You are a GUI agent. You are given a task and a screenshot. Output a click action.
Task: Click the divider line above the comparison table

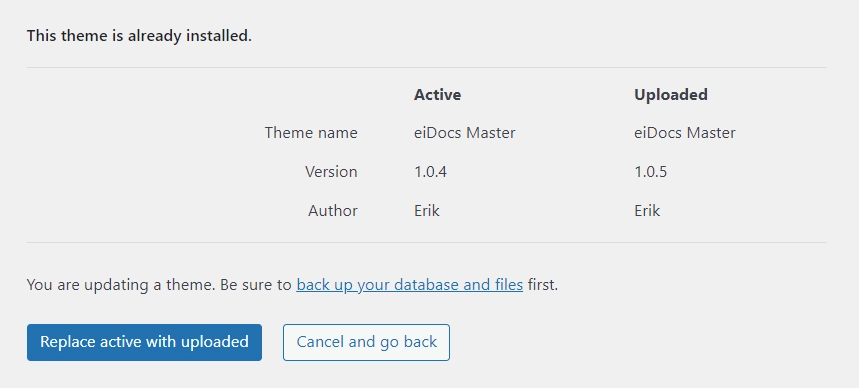(427, 67)
